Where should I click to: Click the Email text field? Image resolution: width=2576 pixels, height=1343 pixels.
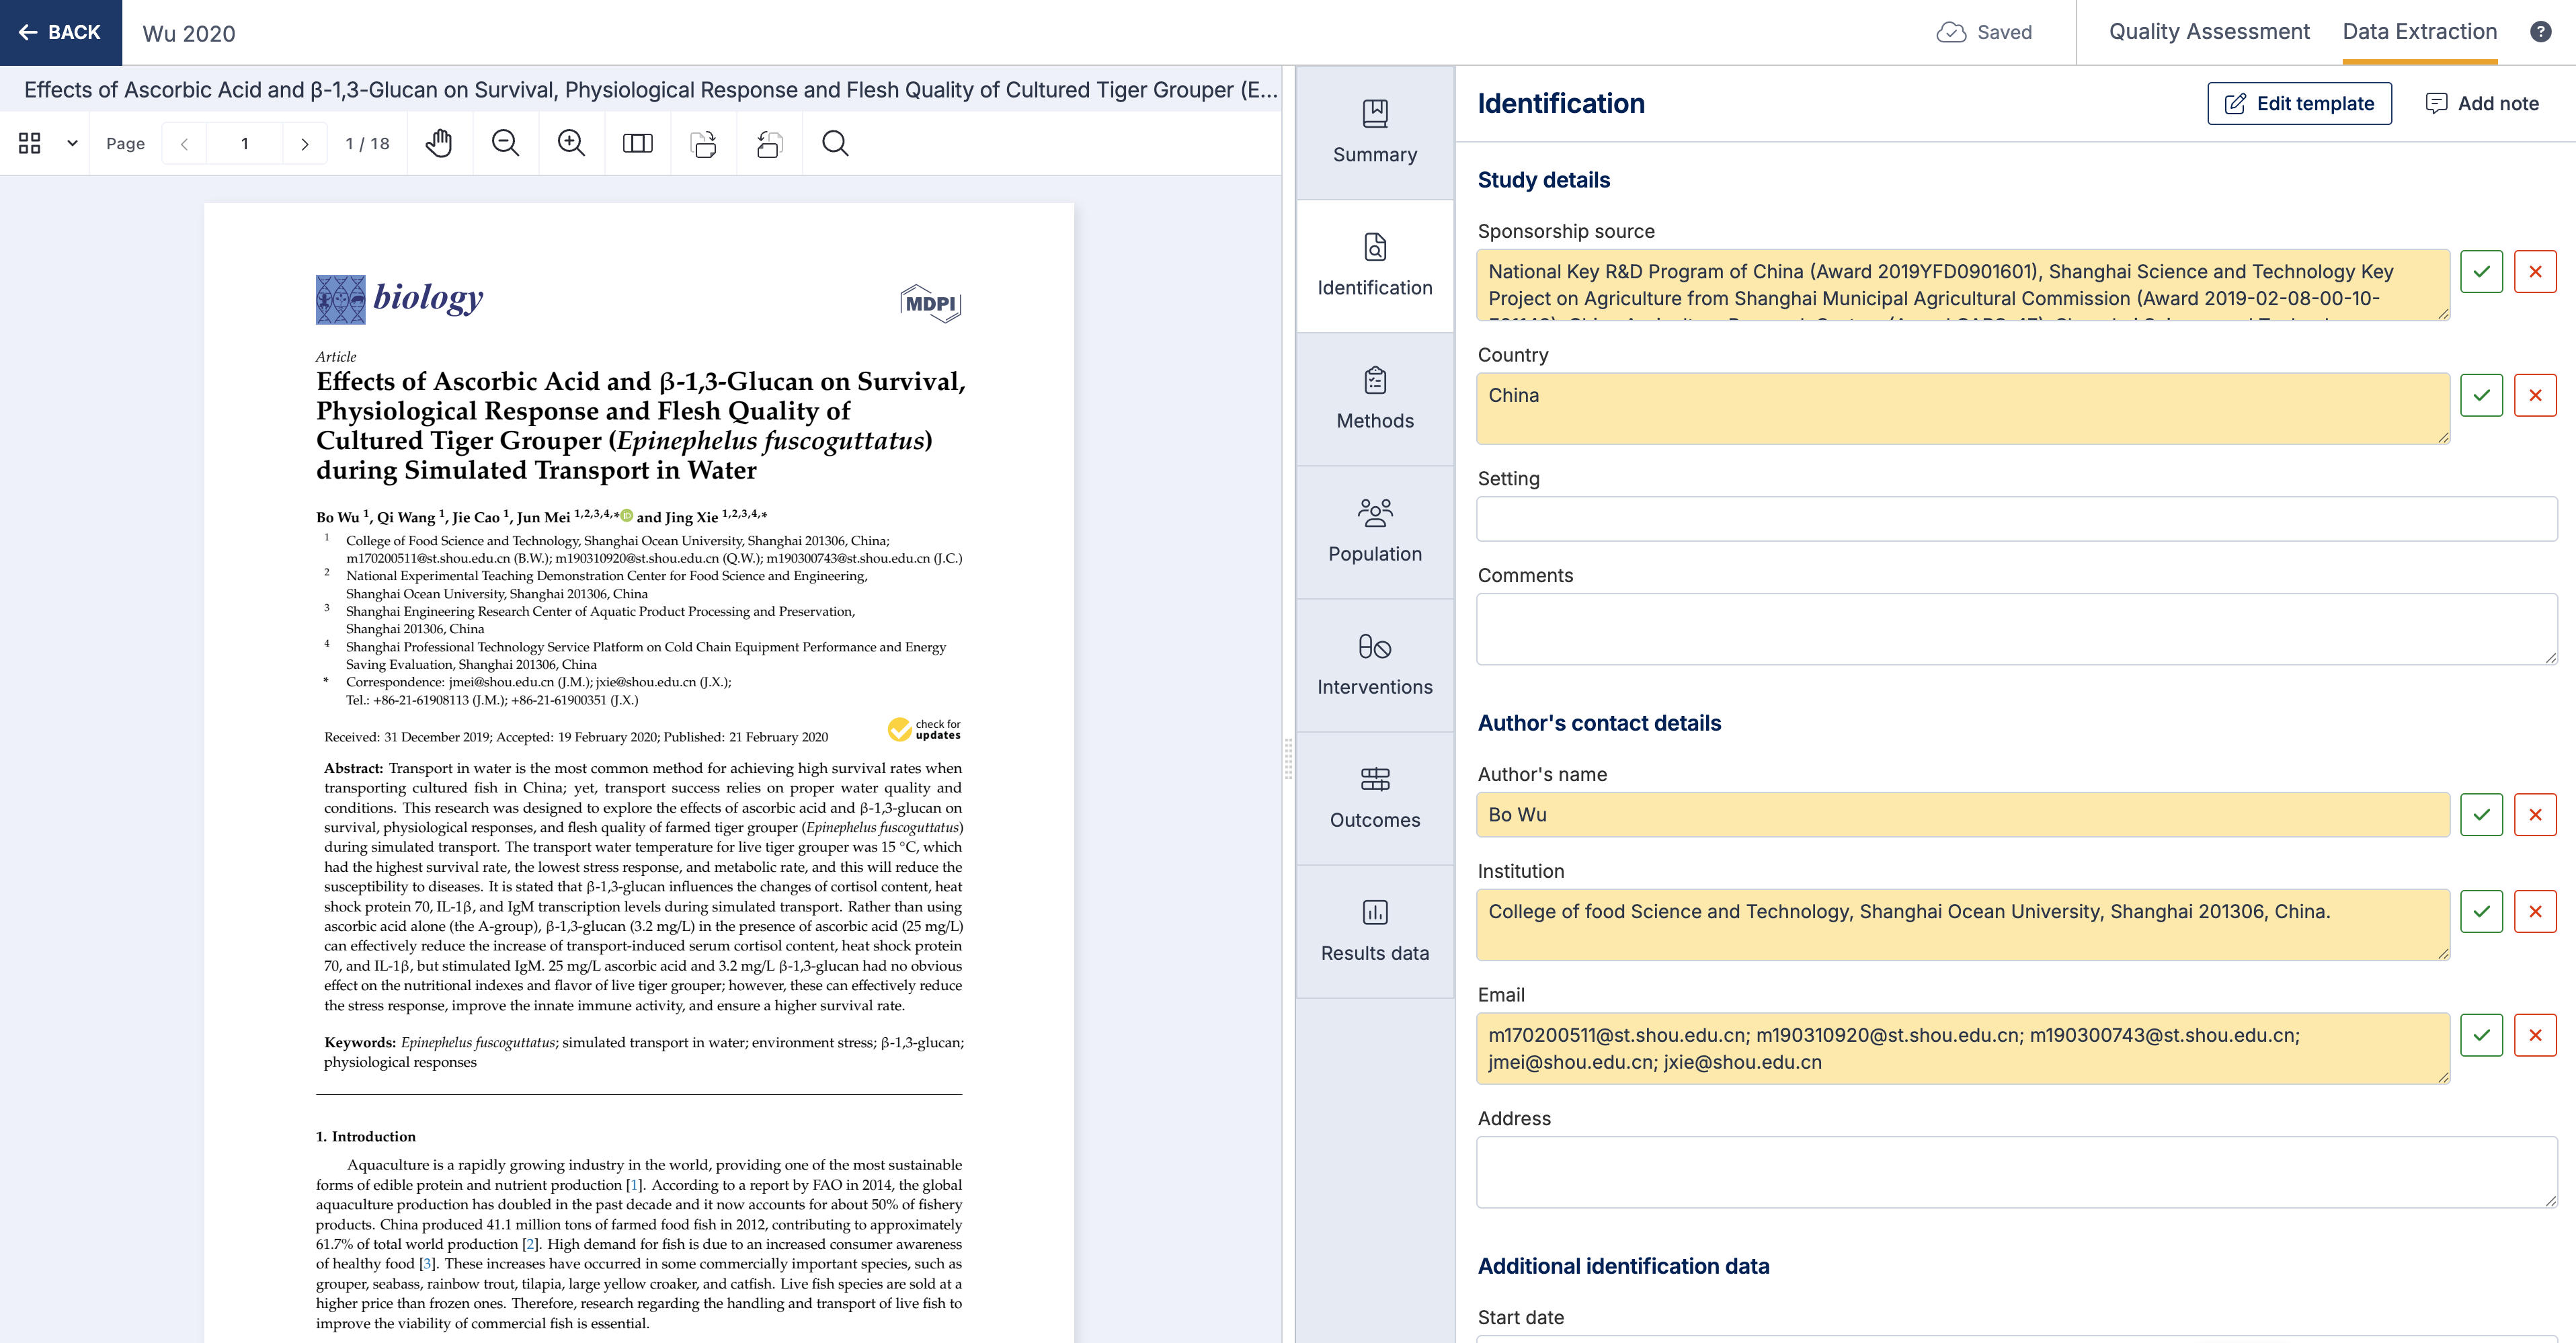pyautogui.click(x=1963, y=1049)
